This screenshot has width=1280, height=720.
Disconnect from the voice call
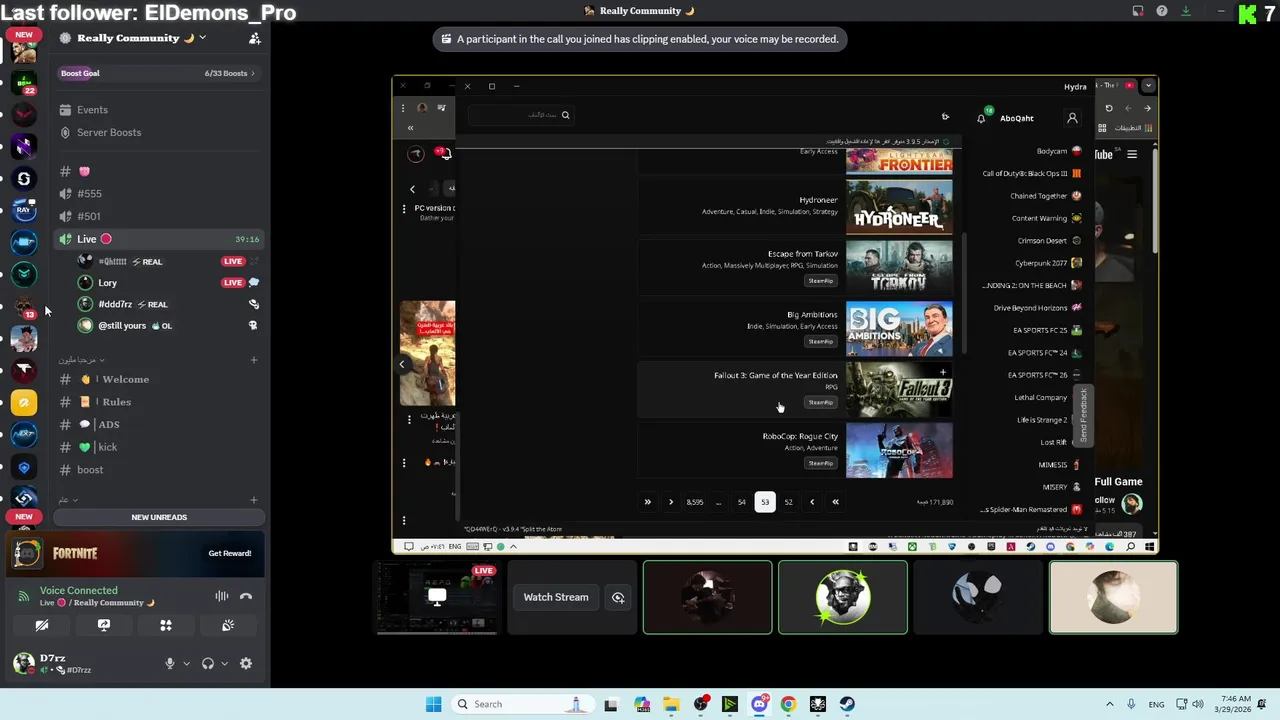click(246, 596)
